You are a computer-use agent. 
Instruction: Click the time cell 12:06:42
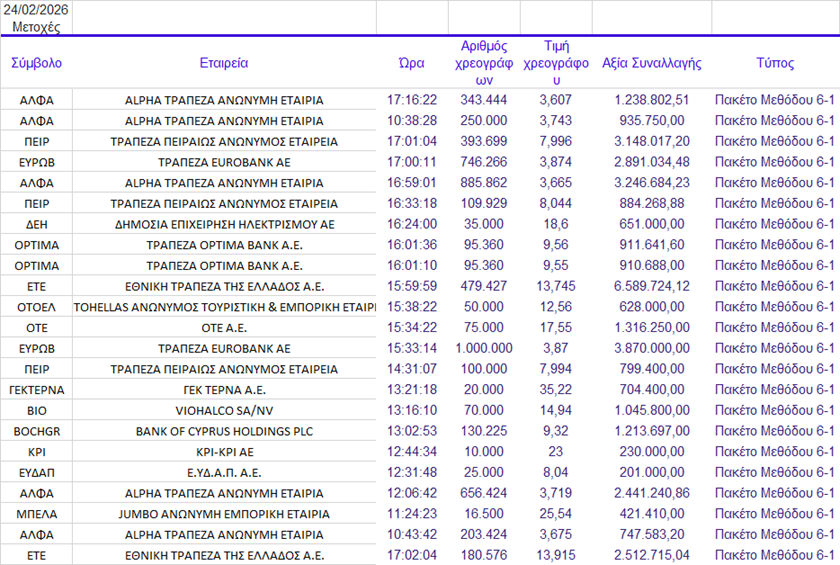(x=412, y=493)
